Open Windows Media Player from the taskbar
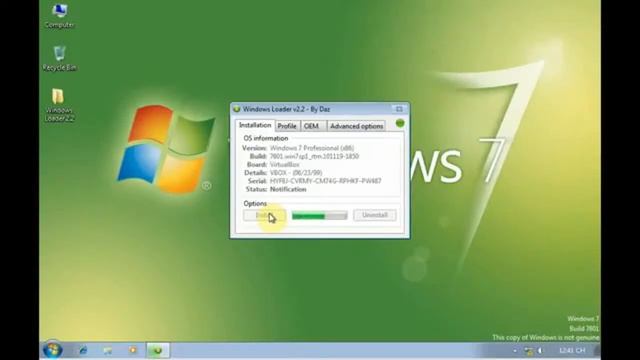The image size is (640, 360). click(x=133, y=350)
